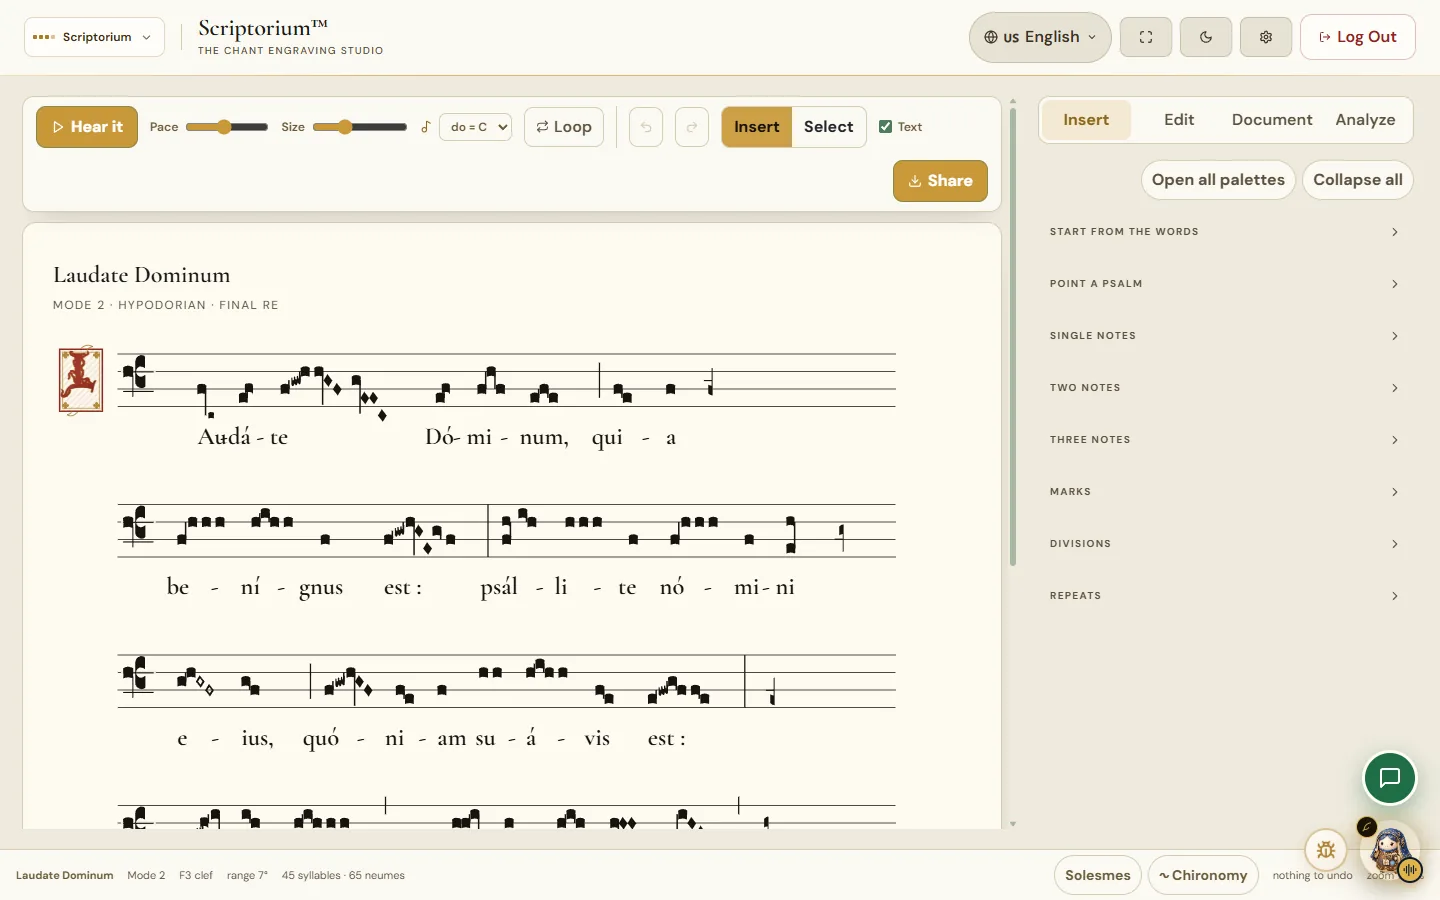The width and height of the screenshot is (1440, 900).
Task: Switch to Insert mode in toolbar
Action: [x=757, y=127]
